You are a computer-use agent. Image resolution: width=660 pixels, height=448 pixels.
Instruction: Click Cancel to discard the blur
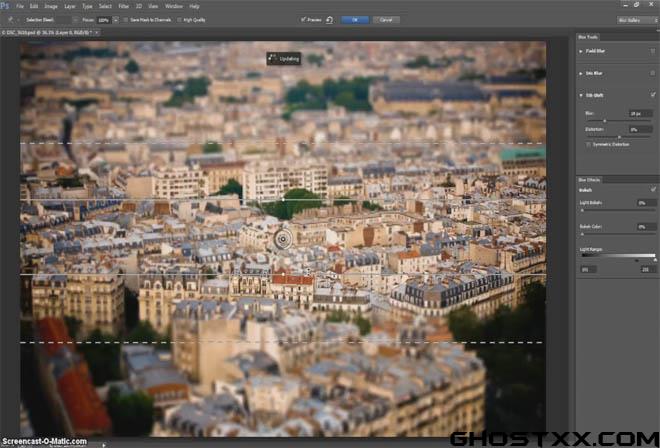coord(386,20)
